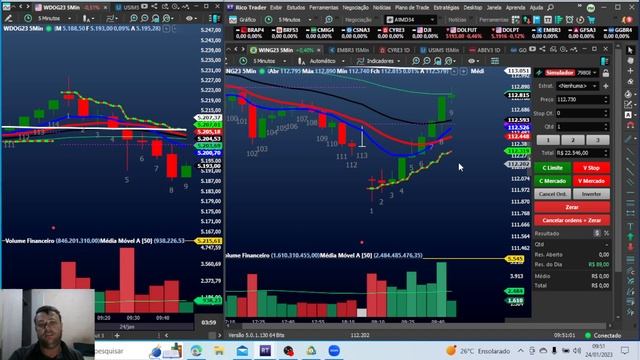Click the Zerar button
This screenshot has height=360, width=640.
tap(572, 207)
